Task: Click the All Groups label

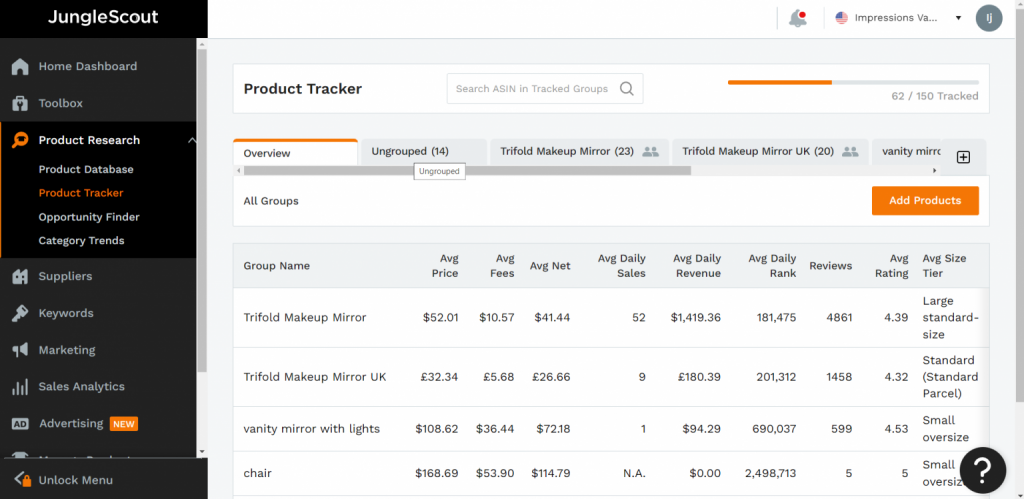Action: click(271, 201)
